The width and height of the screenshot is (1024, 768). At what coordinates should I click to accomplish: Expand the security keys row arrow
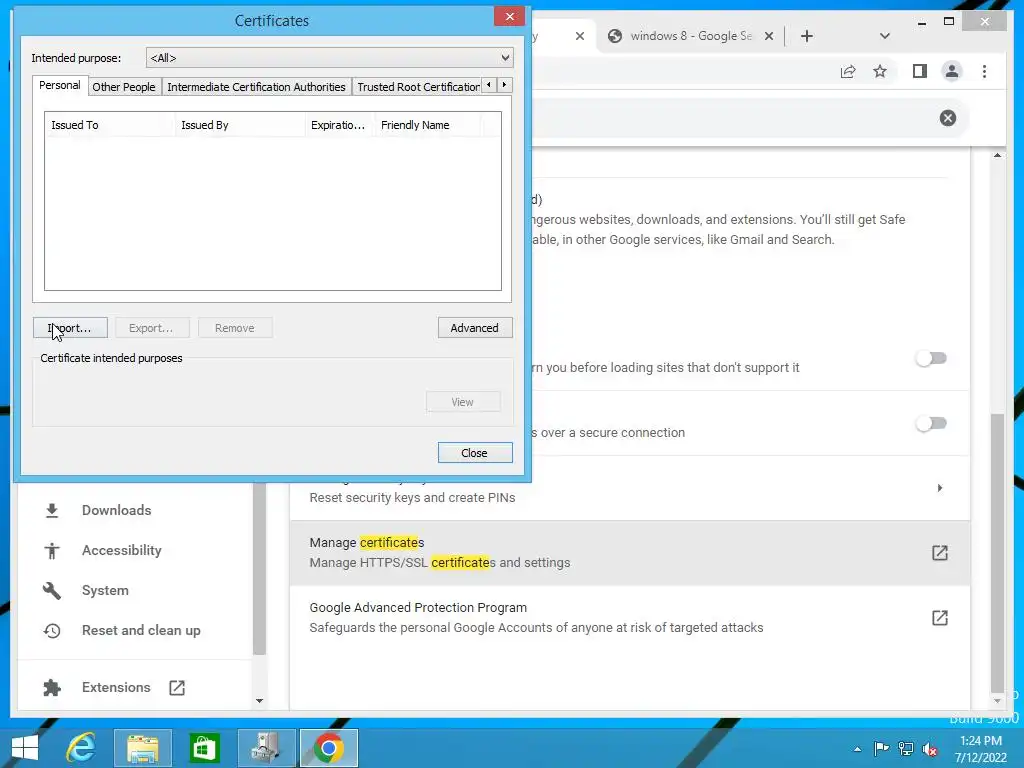(x=939, y=488)
